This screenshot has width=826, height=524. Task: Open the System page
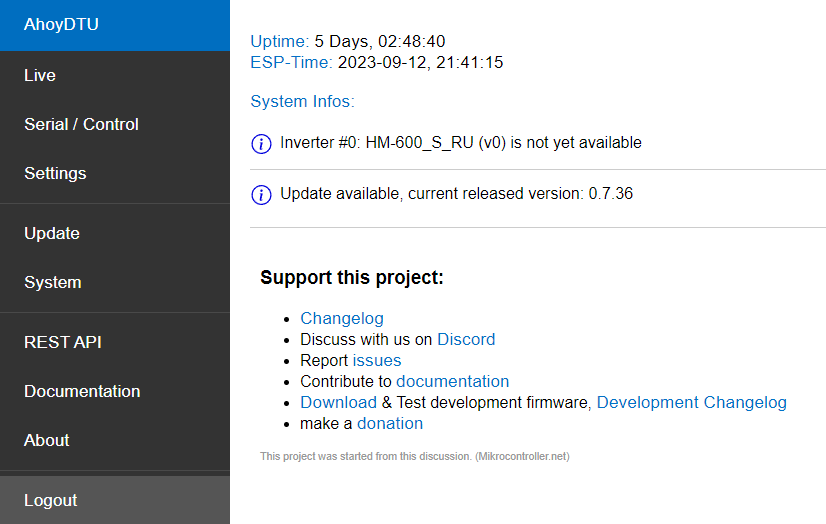(53, 282)
